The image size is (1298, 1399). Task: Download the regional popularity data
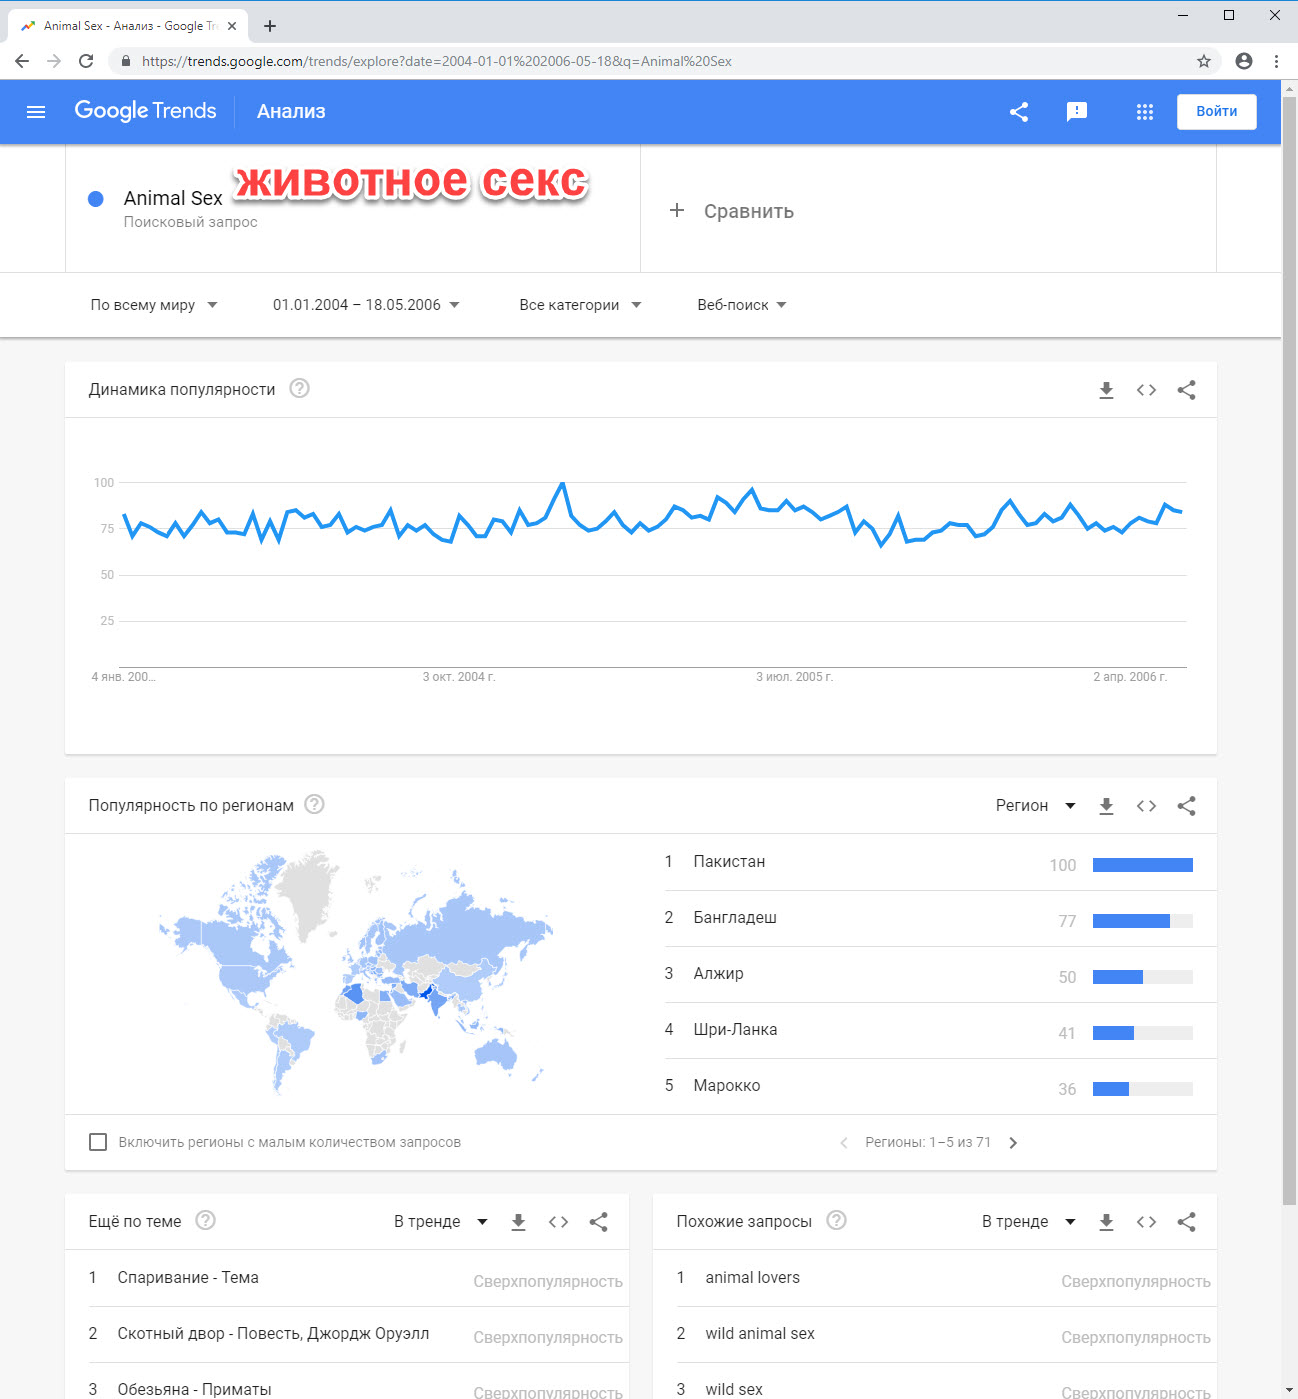pos(1106,806)
